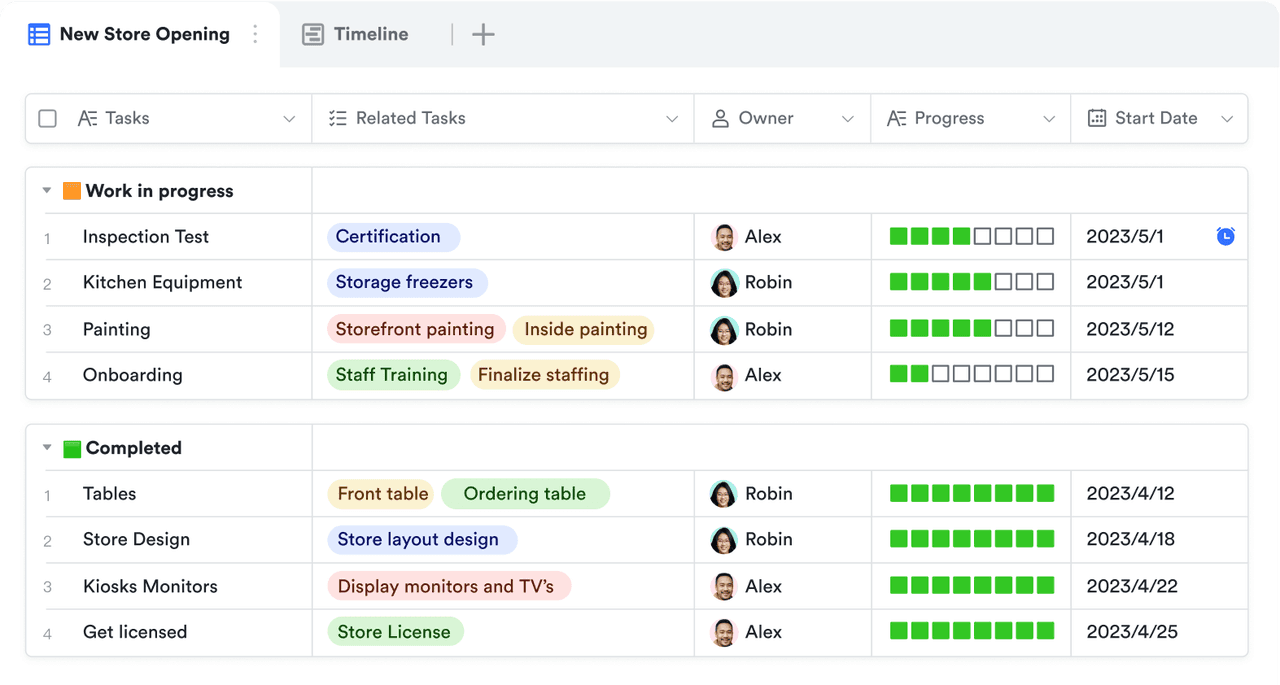Collapse the Work in progress group
The image size is (1280, 685).
(46, 191)
